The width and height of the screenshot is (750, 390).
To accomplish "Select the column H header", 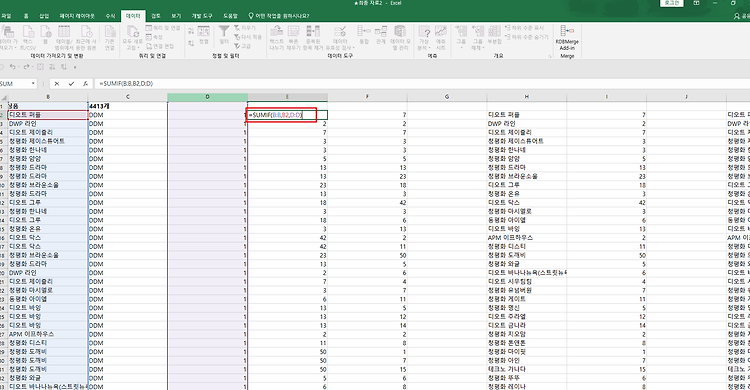I will tap(527, 97).
